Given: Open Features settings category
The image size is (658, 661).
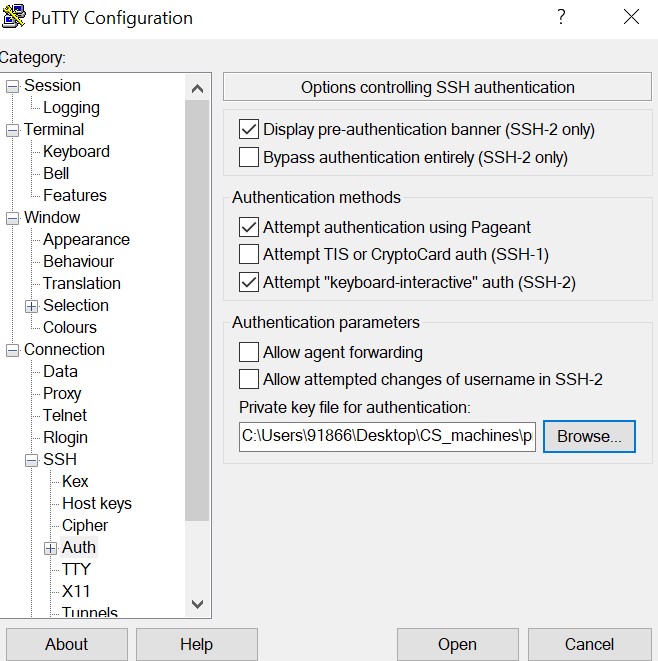Looking at the screenshot, I should coord(75,196).
